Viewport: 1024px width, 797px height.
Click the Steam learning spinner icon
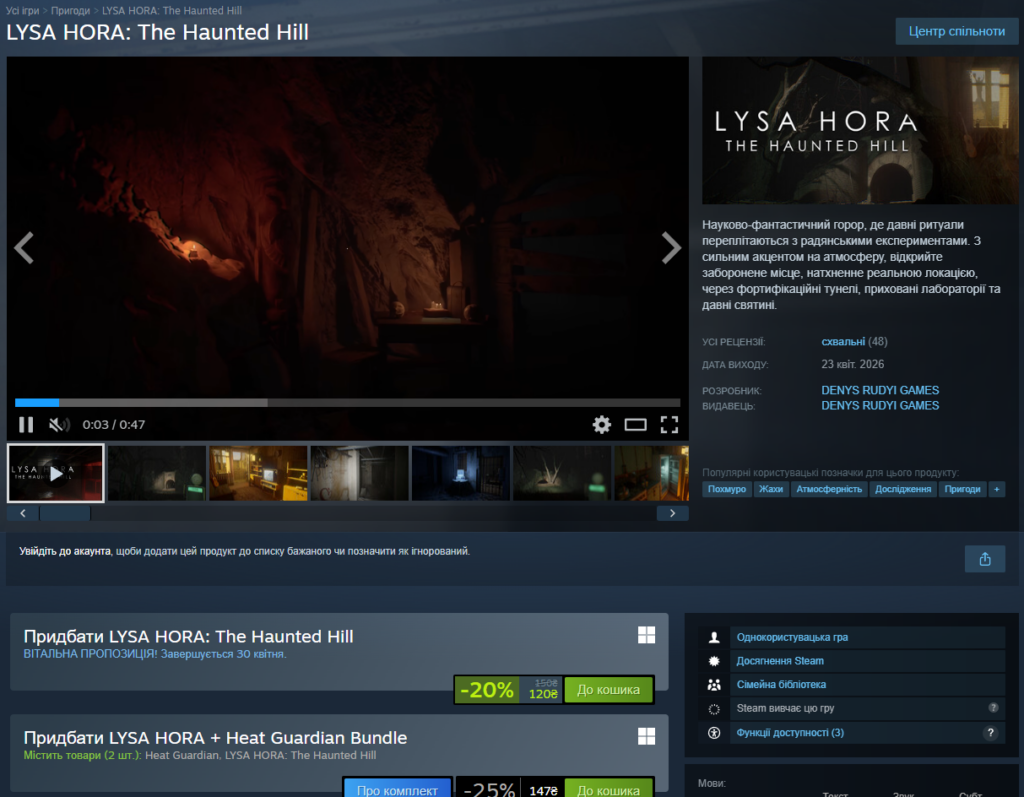coord(714,709)
